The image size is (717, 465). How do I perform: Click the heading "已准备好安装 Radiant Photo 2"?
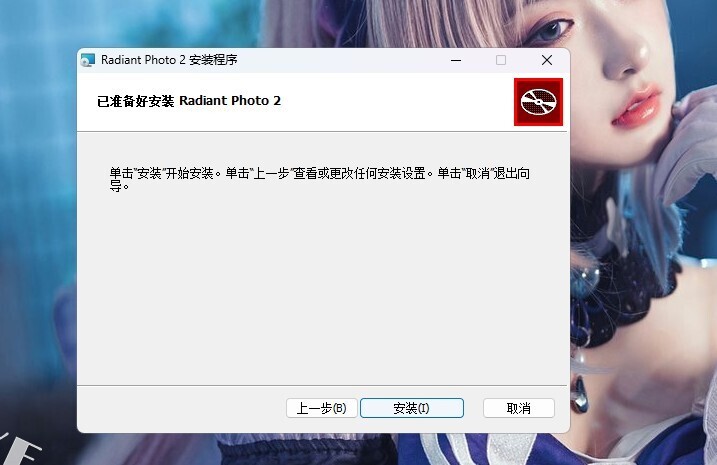coord(188,102)
